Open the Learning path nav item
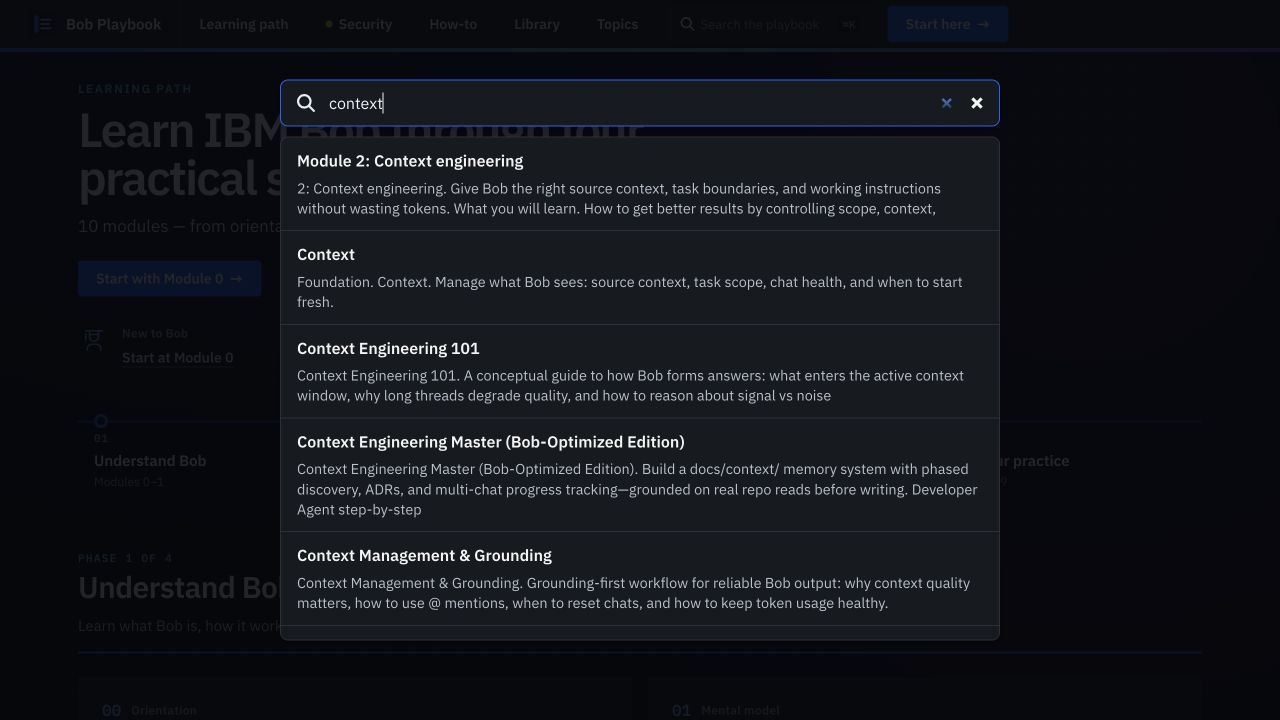Screen dimensions: 1280x720 pos(244,24)
